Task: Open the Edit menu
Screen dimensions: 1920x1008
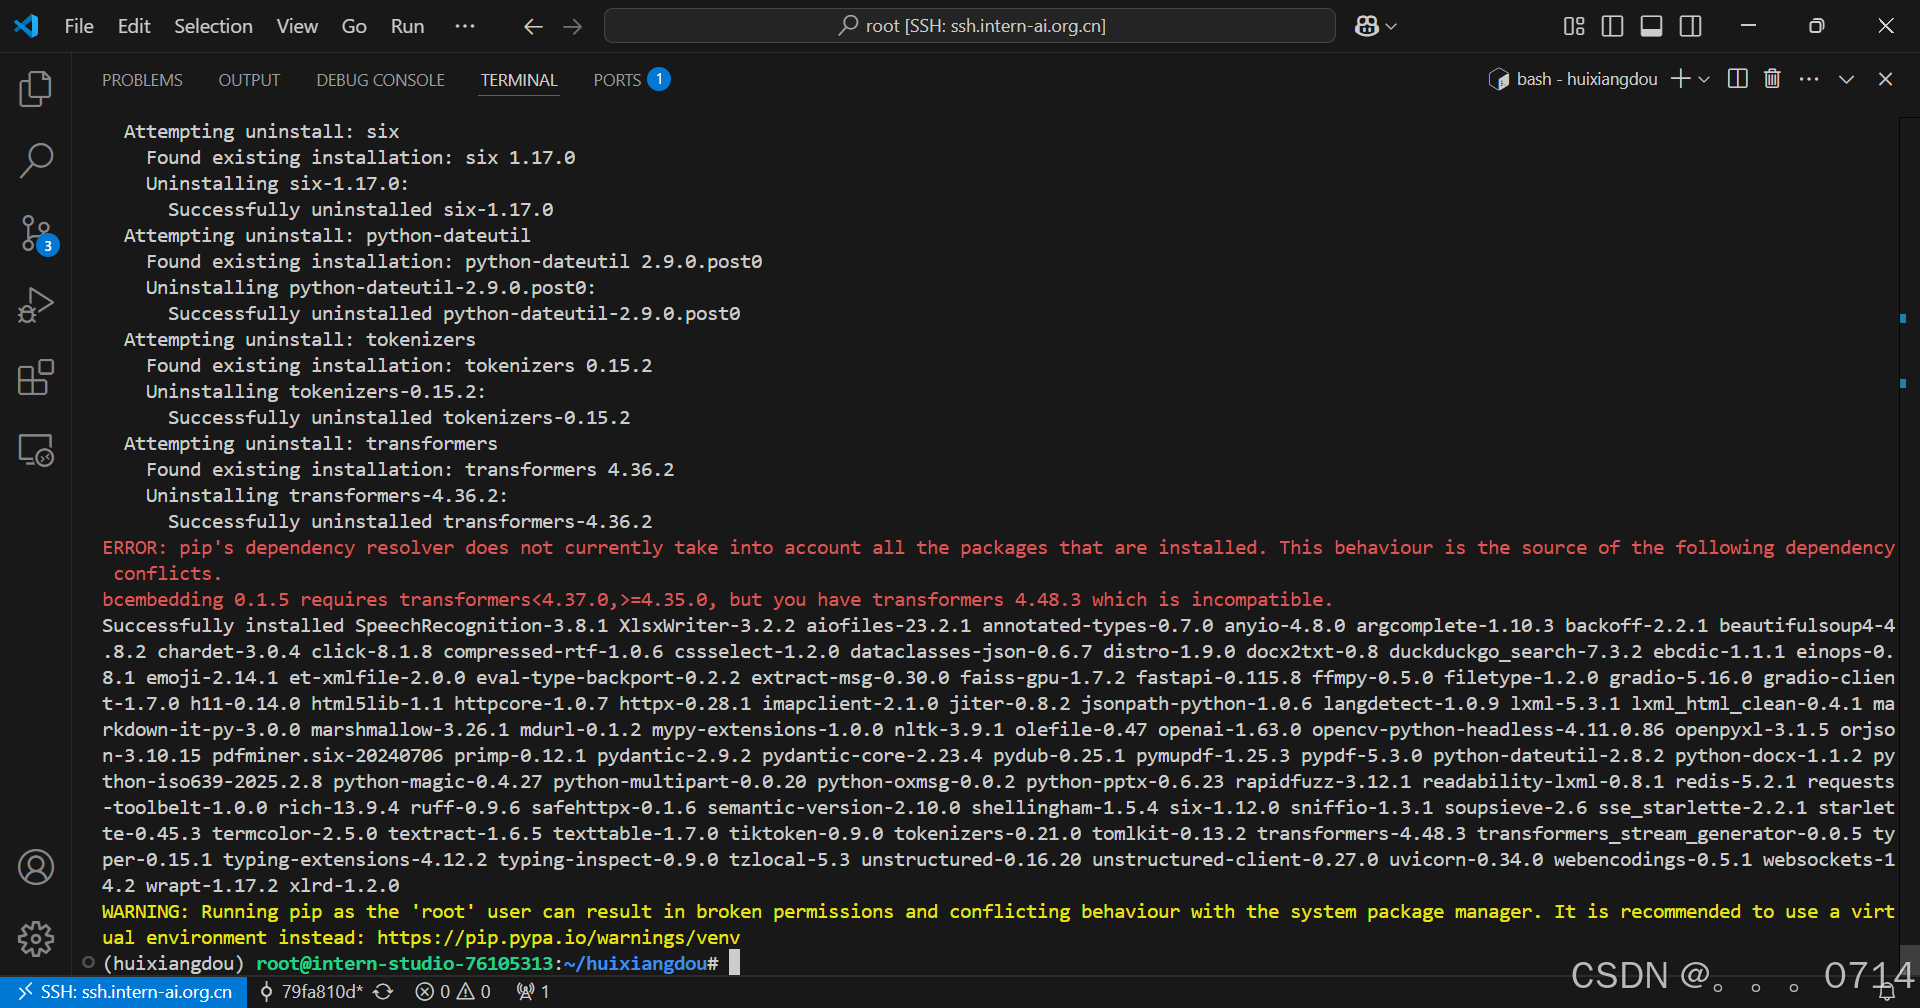Action: point(134,26)
